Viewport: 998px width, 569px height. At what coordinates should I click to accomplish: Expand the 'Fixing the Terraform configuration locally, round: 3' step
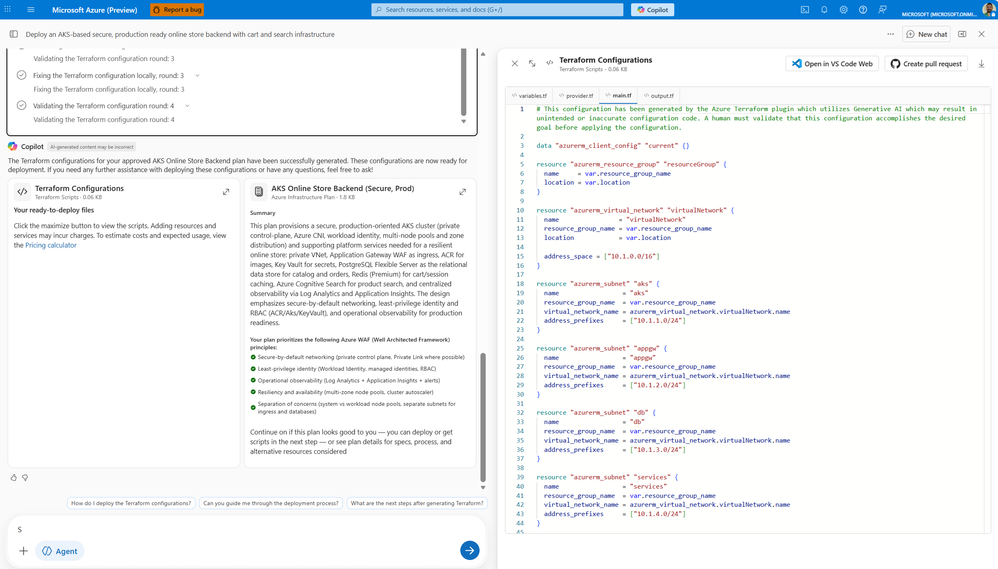pyautogui.click(x=197, y=76)
